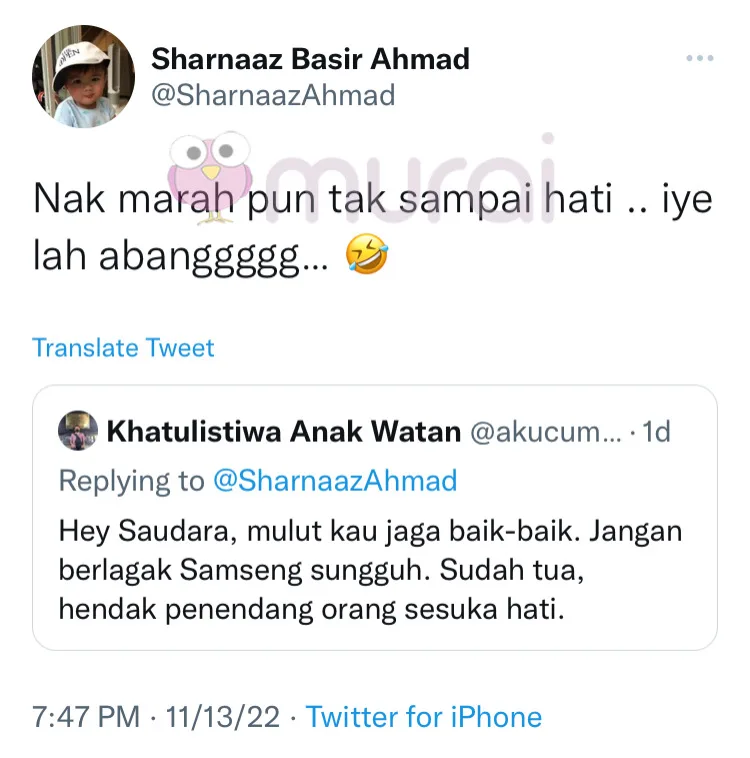Open the quoted tweet text starting with Hey Saudara
This screenshot has height=758, width=750.
tap(370, 570)
